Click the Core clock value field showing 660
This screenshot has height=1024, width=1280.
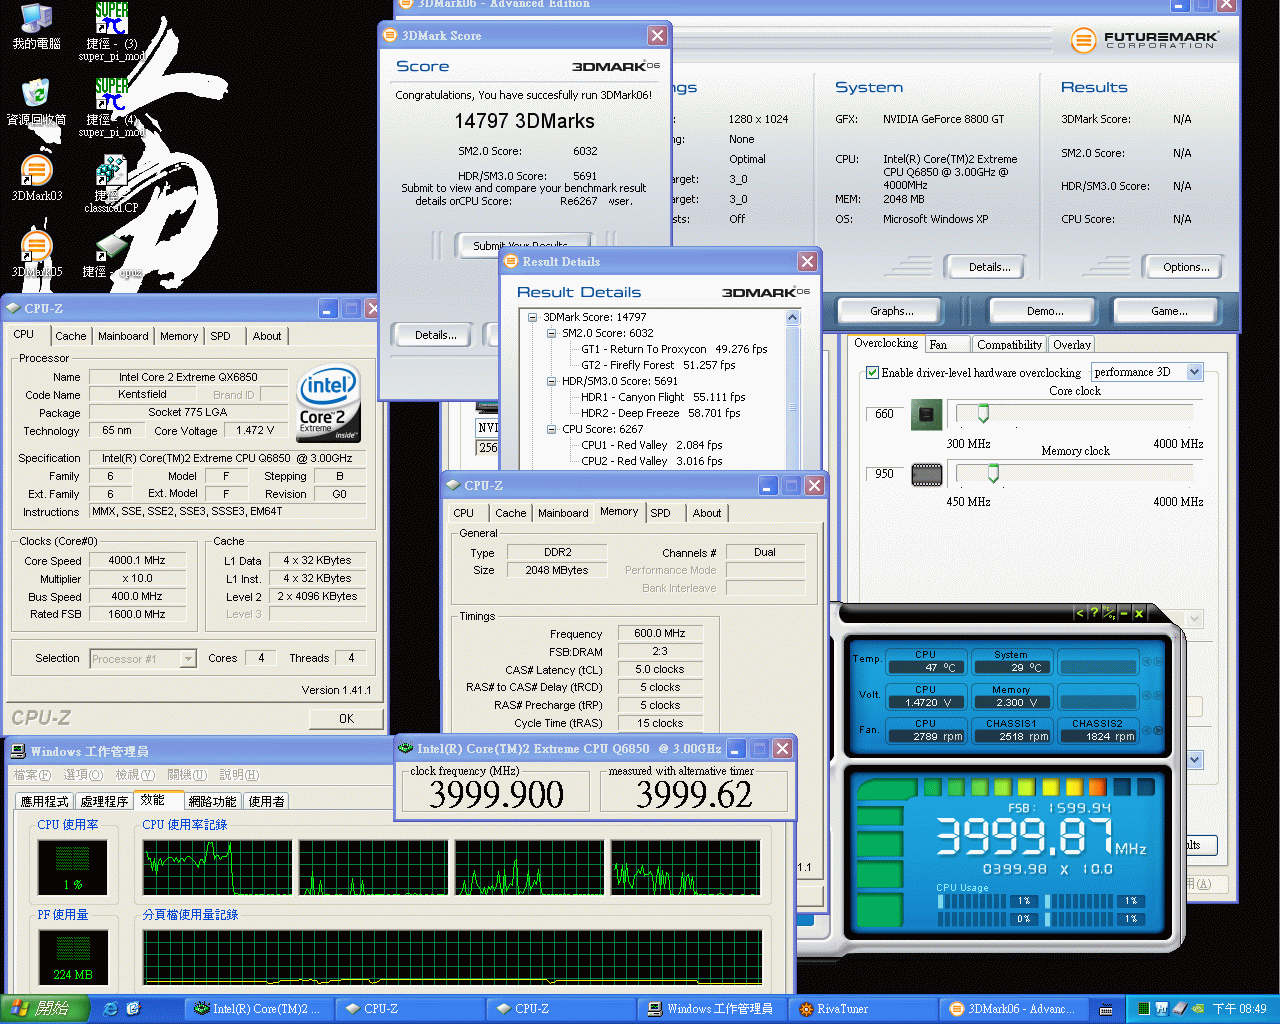pyautogui.click(x=885, y=414)
